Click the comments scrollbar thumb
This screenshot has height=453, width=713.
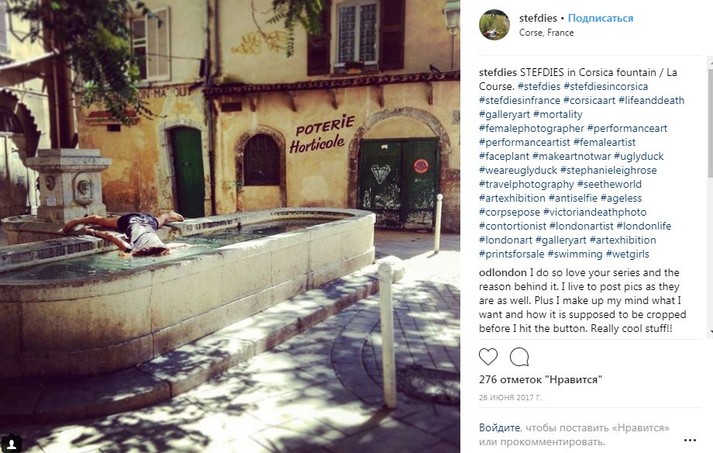[x=710, y=118]
